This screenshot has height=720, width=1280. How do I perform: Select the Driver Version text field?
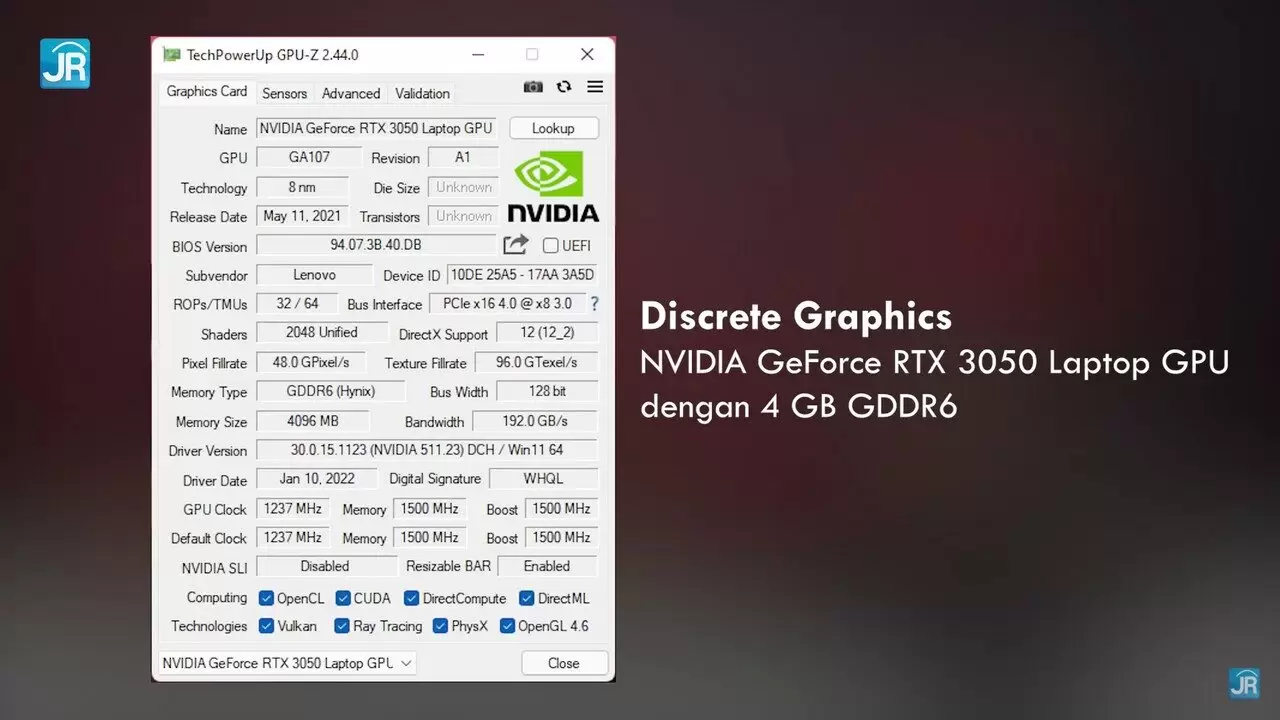pyautogui.click(x=428, y=450)
